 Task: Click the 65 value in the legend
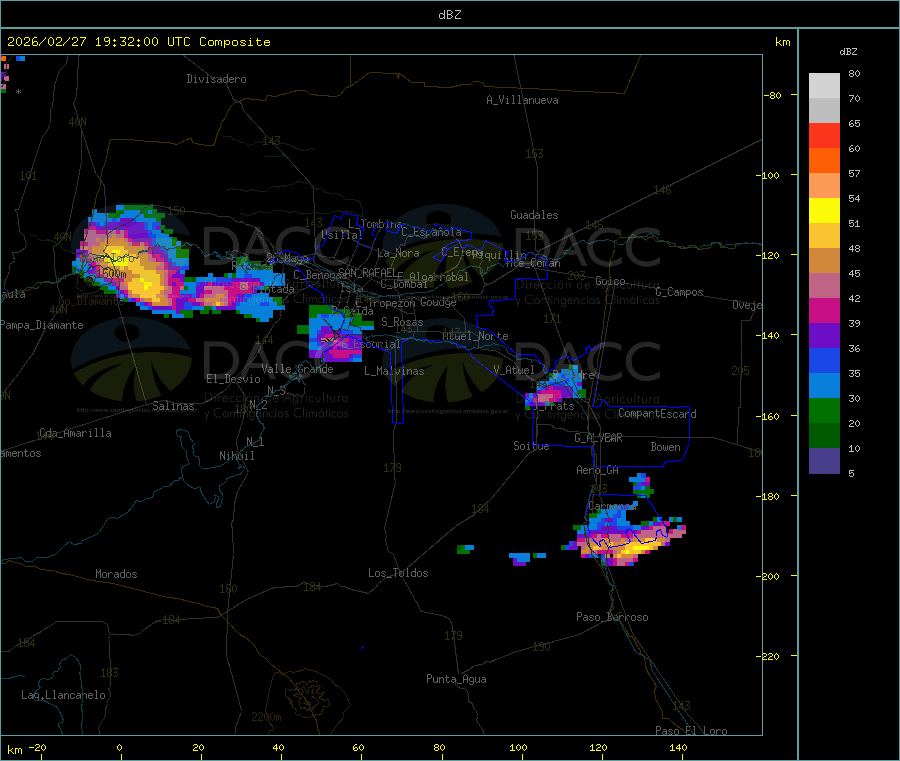854,123
